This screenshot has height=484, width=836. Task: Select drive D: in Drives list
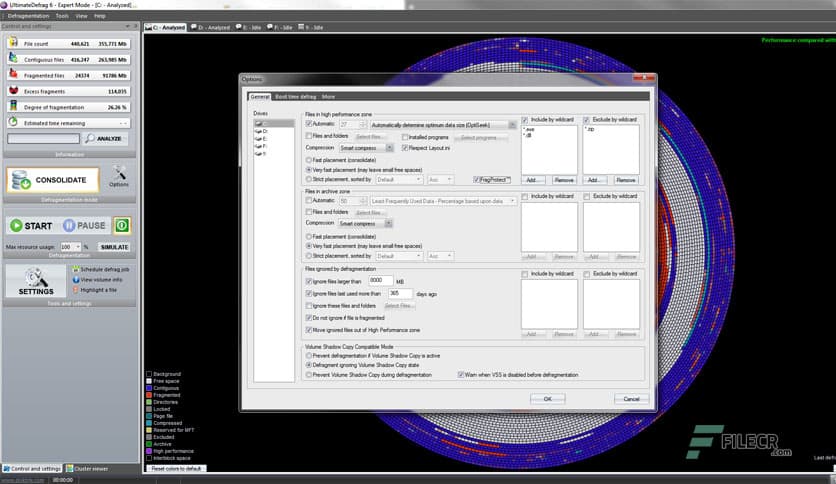[262, 131]
